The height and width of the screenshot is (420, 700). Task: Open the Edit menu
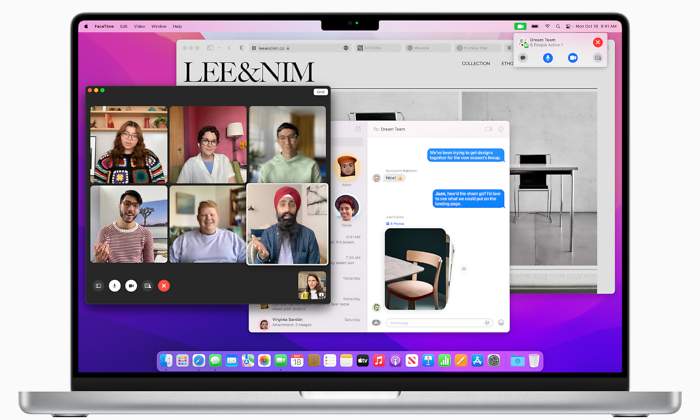124,26
